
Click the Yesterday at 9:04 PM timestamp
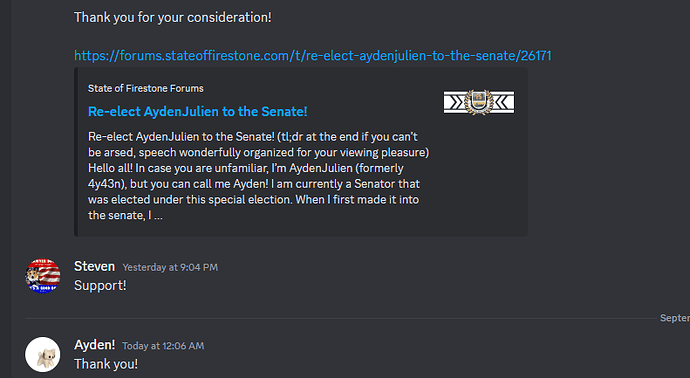pyautogui.click(x=170, y=268)
